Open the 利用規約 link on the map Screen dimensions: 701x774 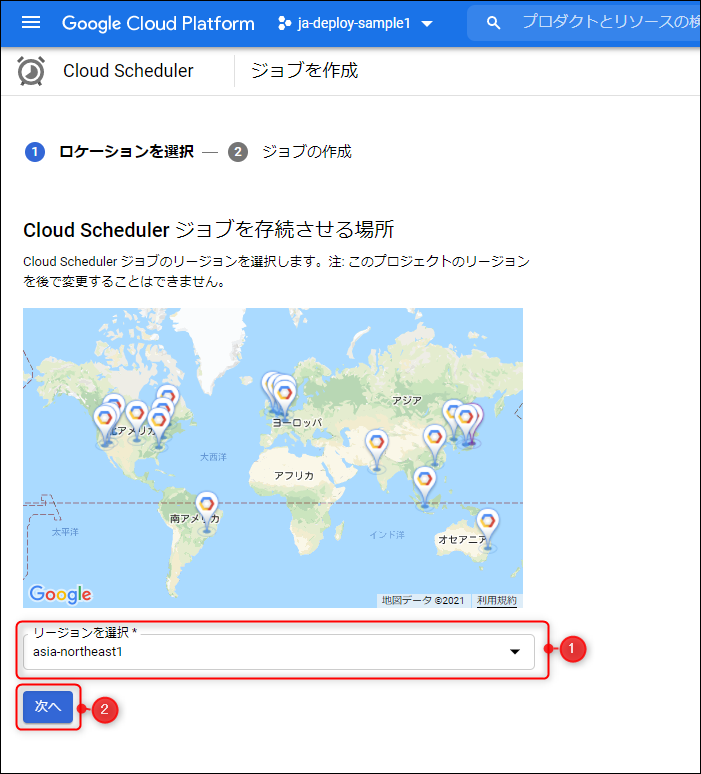click(x=497, y=600)
